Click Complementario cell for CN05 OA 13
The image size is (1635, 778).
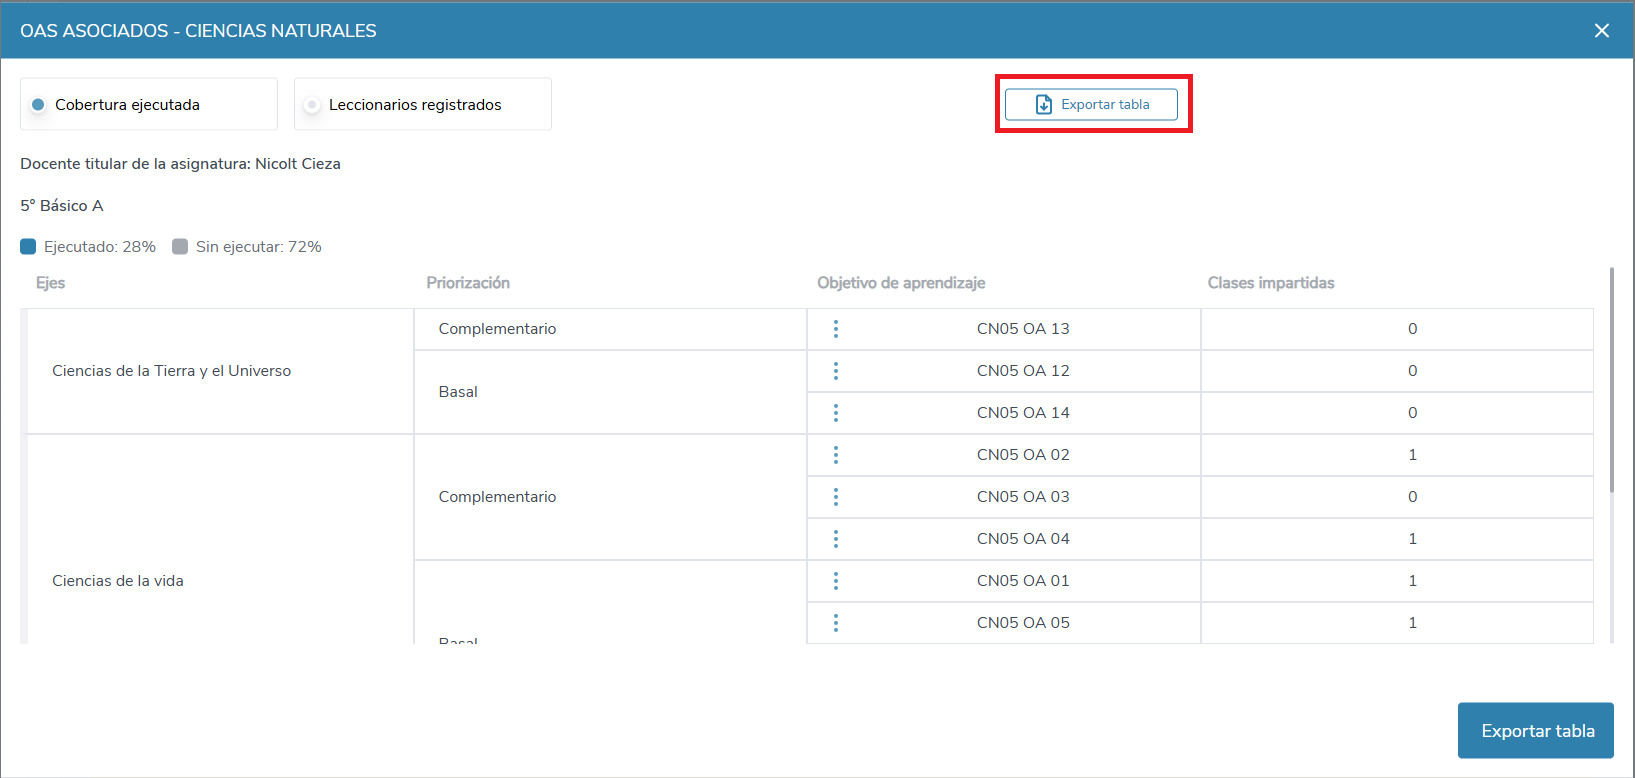tap(610, 329)
